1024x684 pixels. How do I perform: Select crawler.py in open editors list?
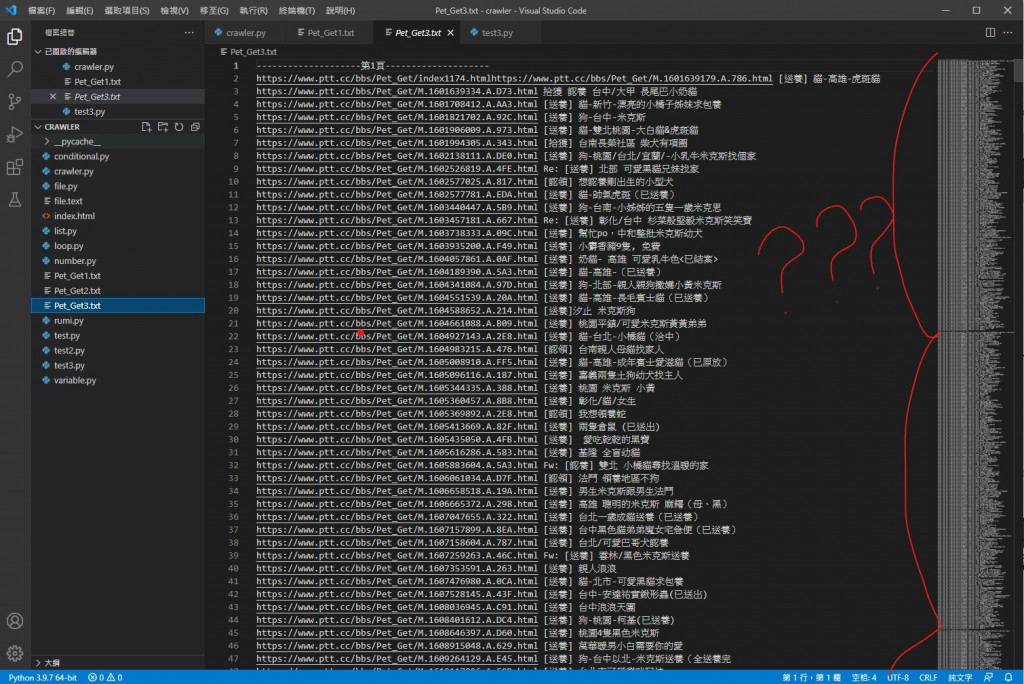93,67
